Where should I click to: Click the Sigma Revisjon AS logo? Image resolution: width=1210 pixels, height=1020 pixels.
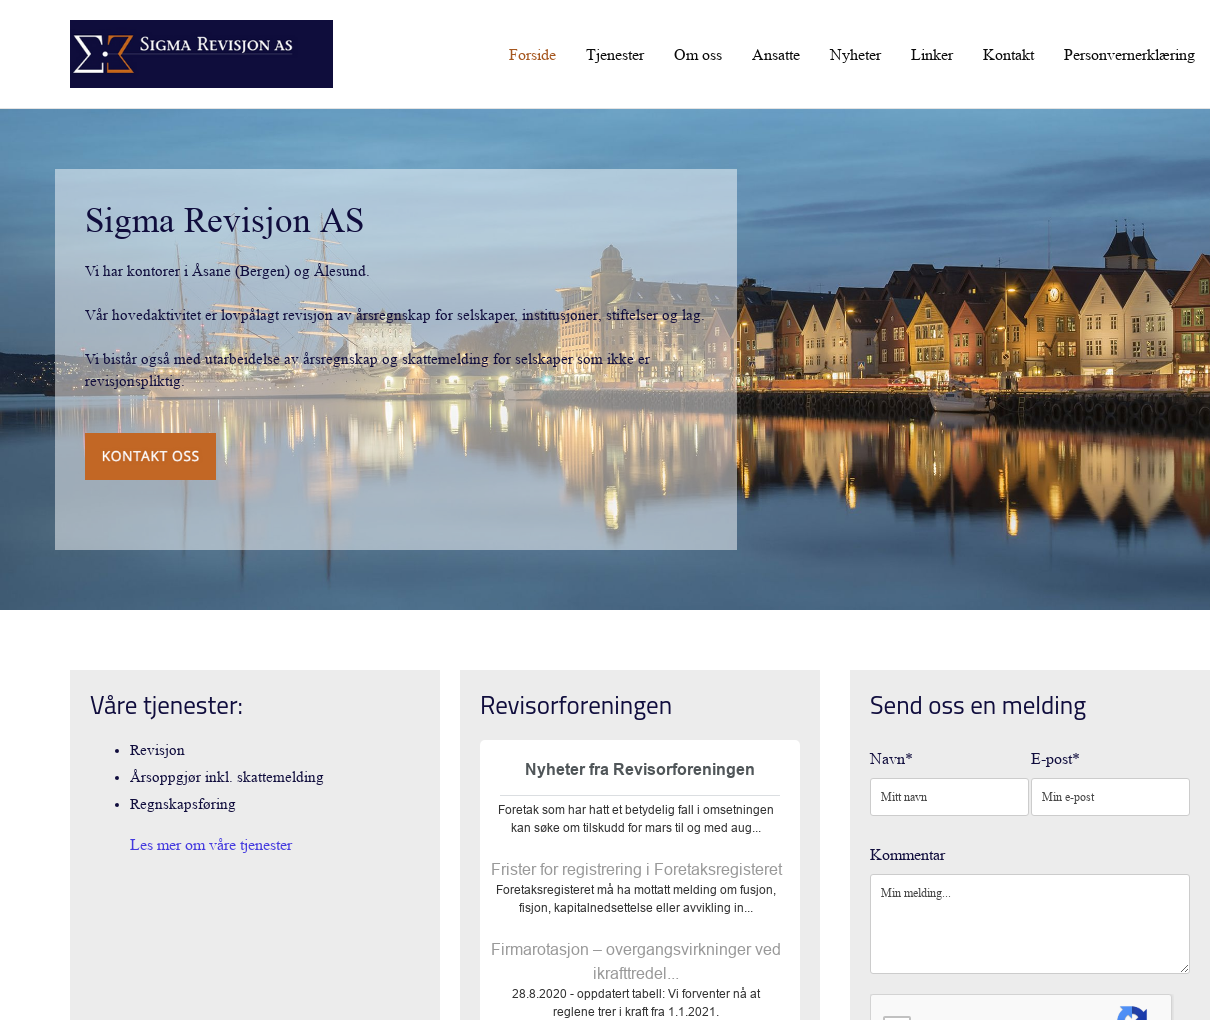click(x=200, y=54)
